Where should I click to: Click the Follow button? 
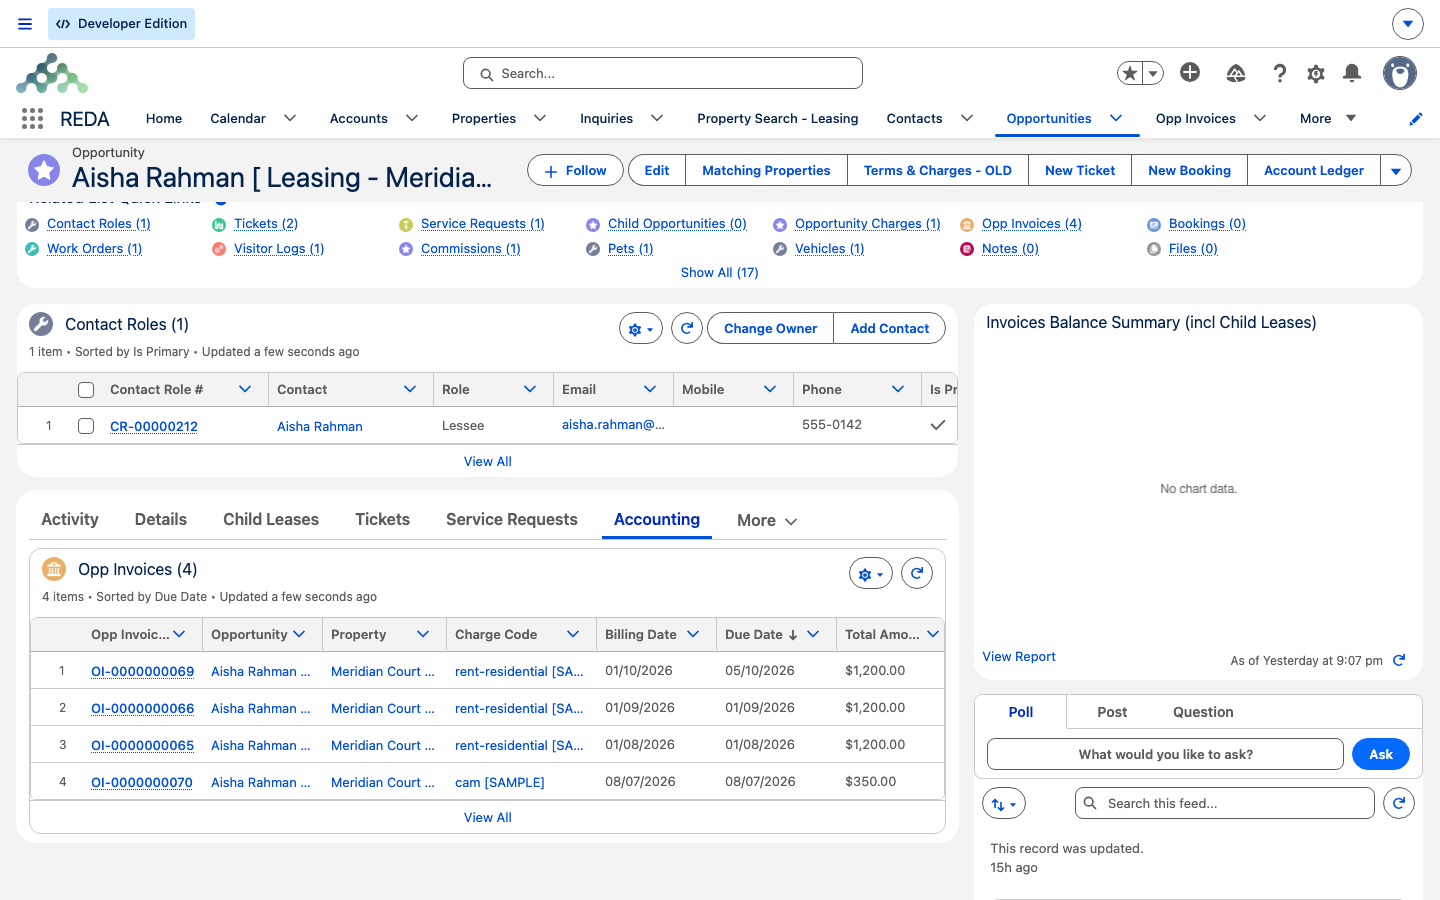[575, 170]
